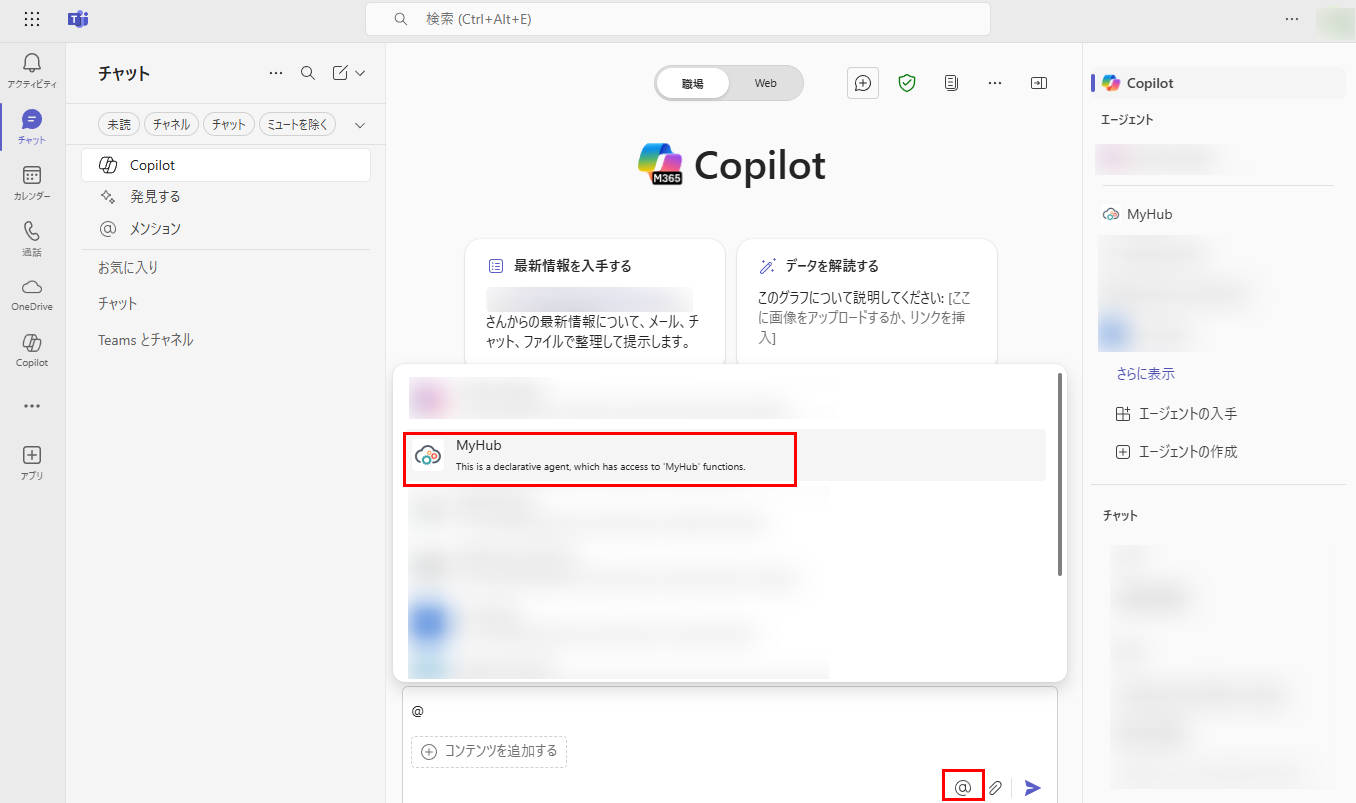Open Copilot header more options ellipsis

click(995, 83)
